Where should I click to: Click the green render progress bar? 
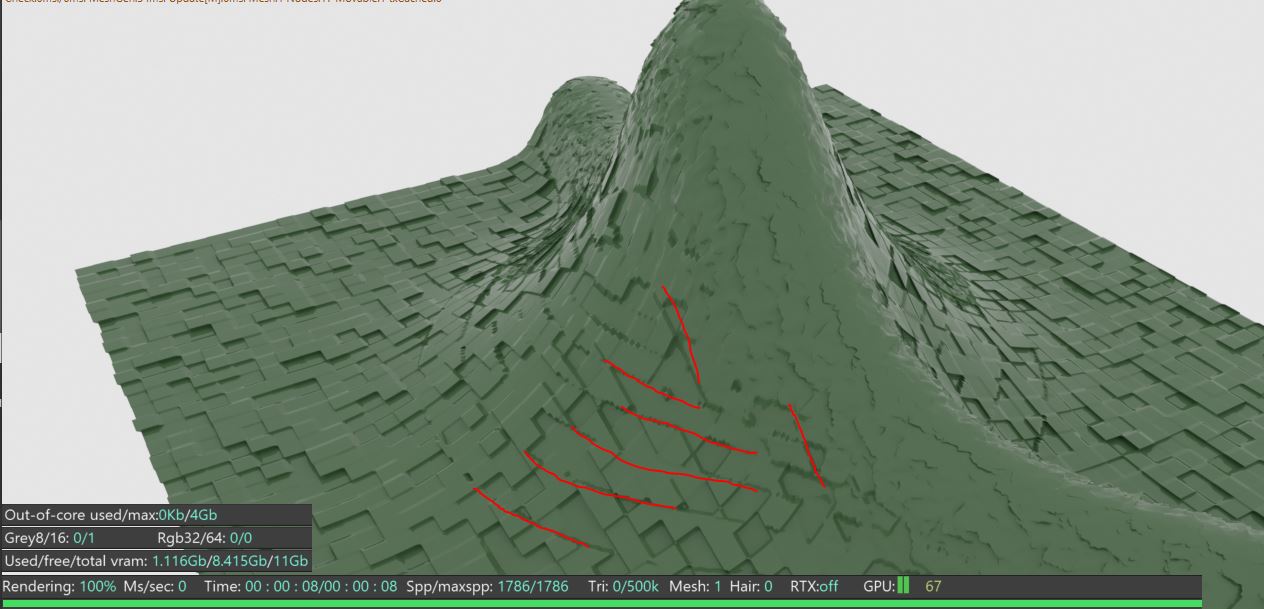point(601,604)
